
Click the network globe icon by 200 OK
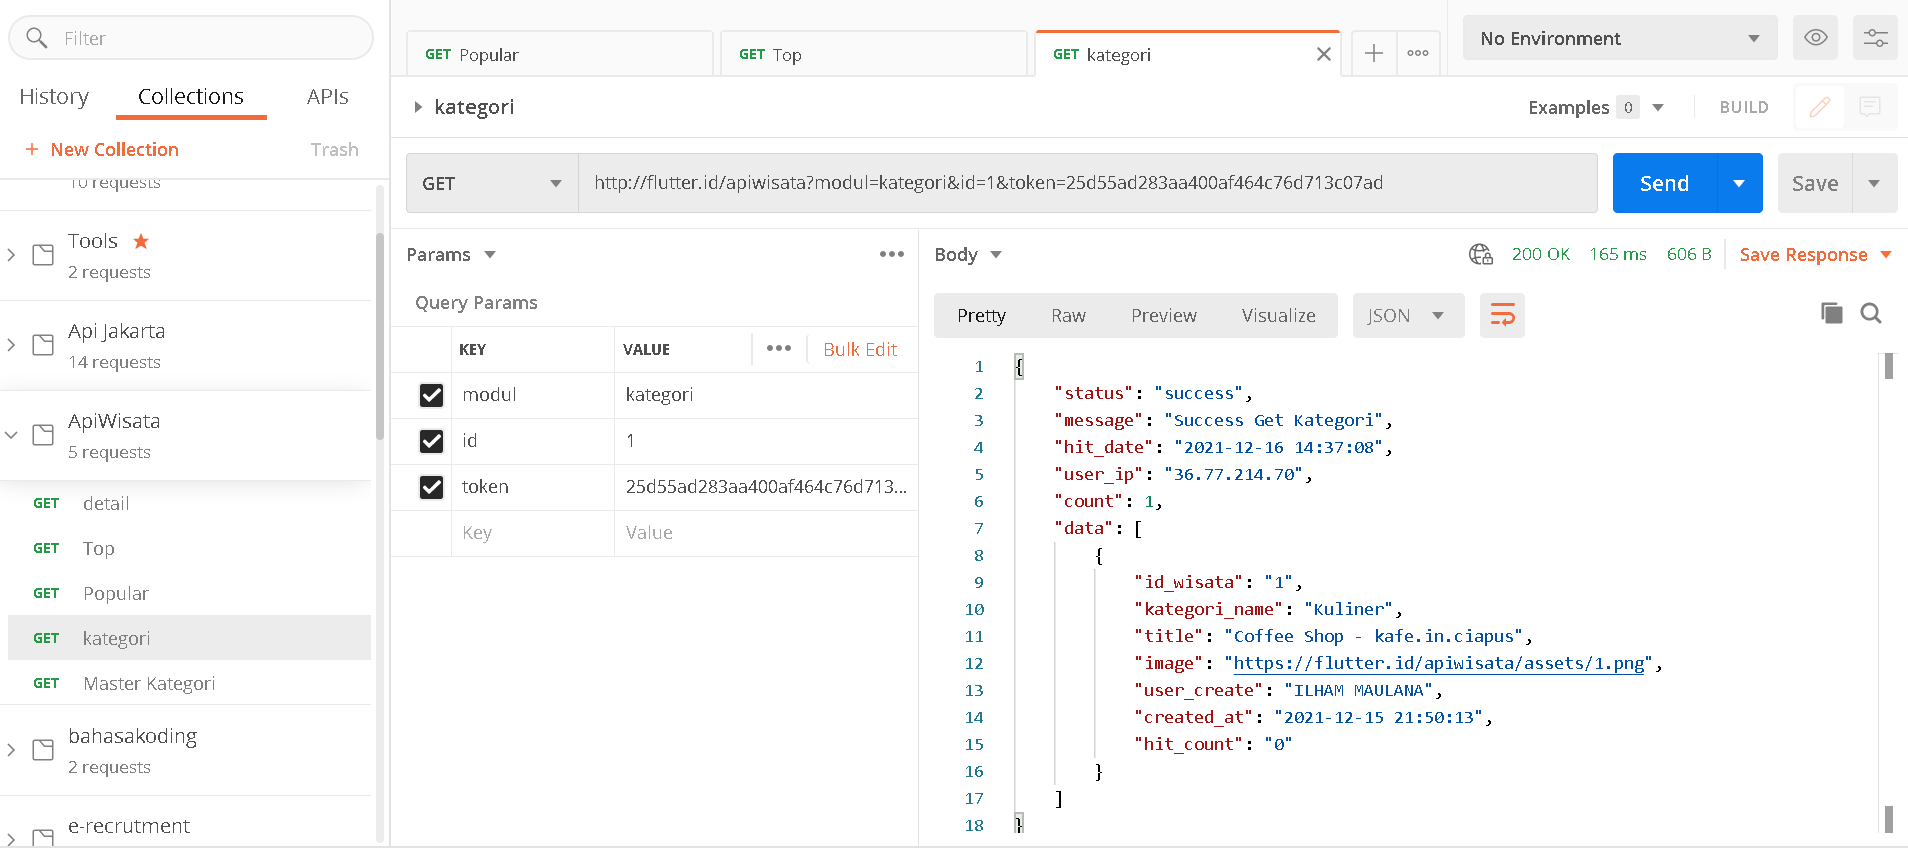1481,254
